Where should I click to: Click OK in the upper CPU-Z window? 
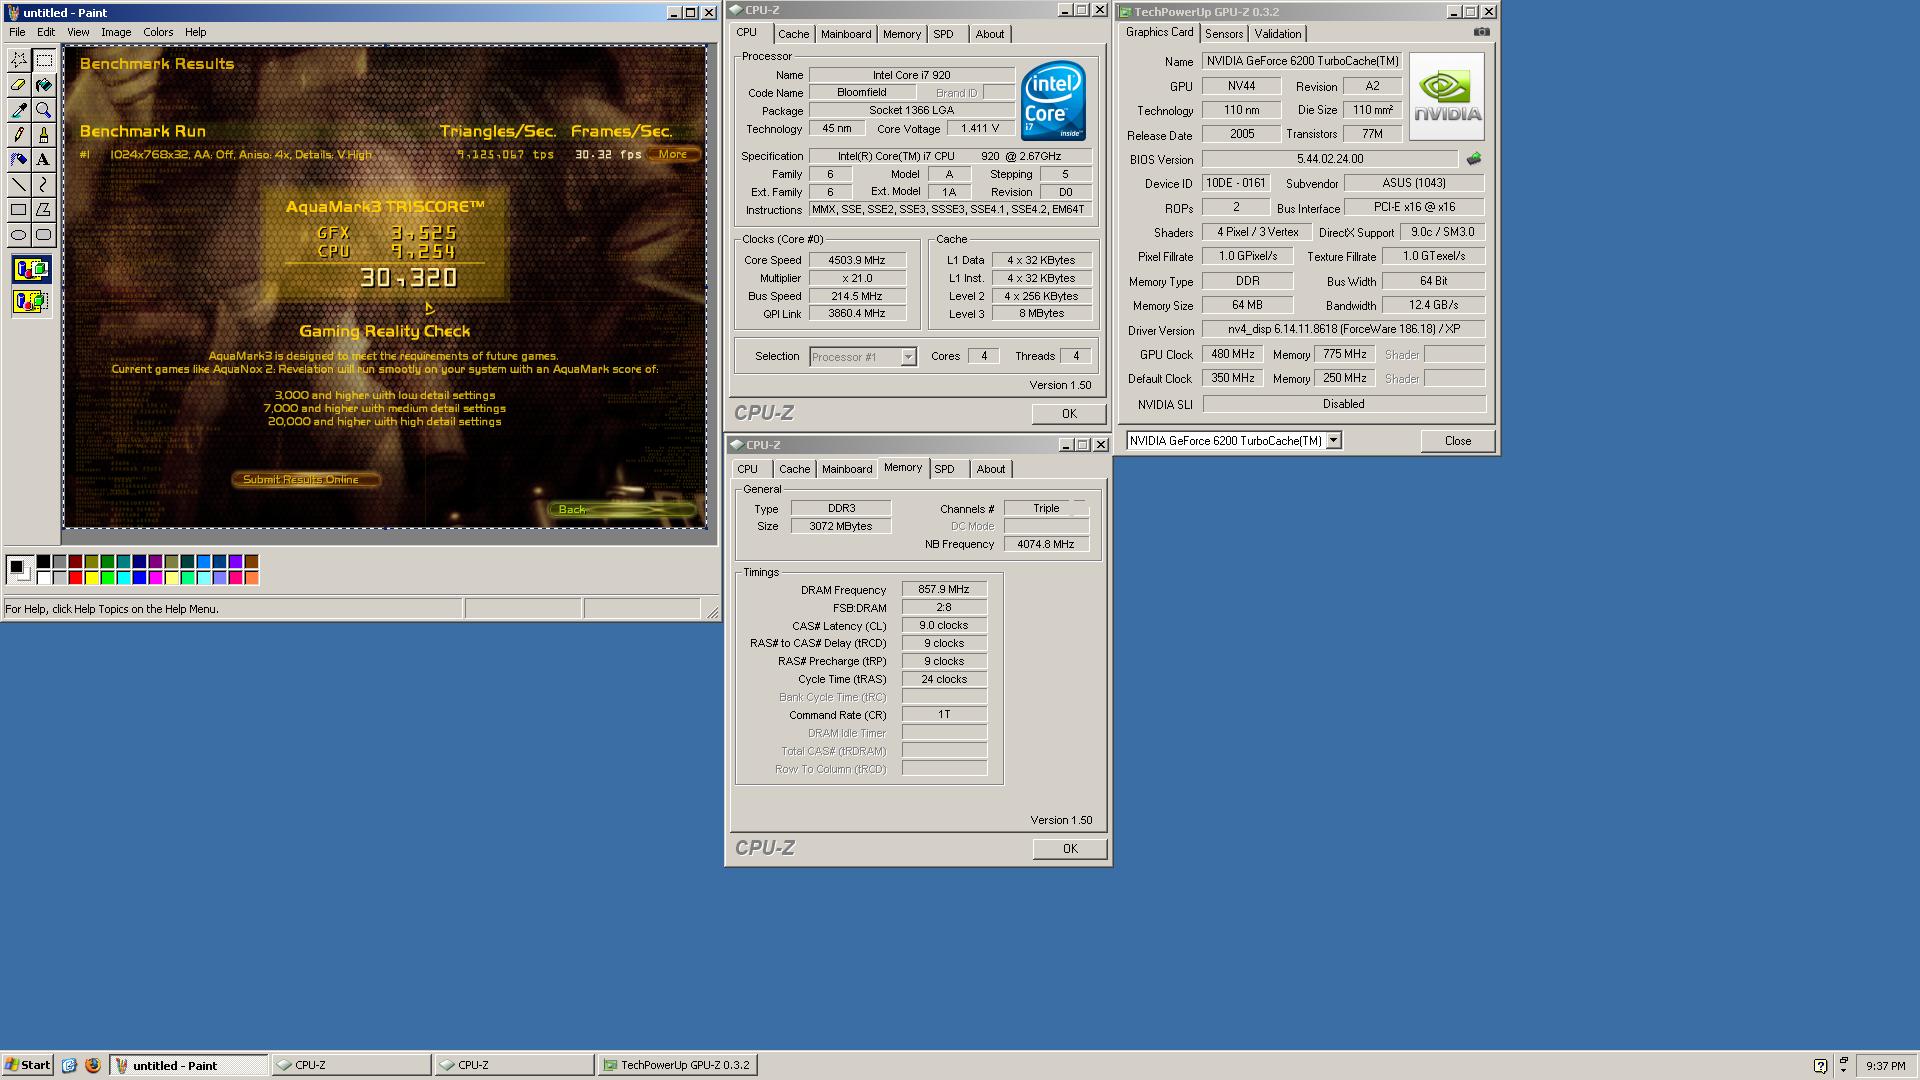(1069, 414)
